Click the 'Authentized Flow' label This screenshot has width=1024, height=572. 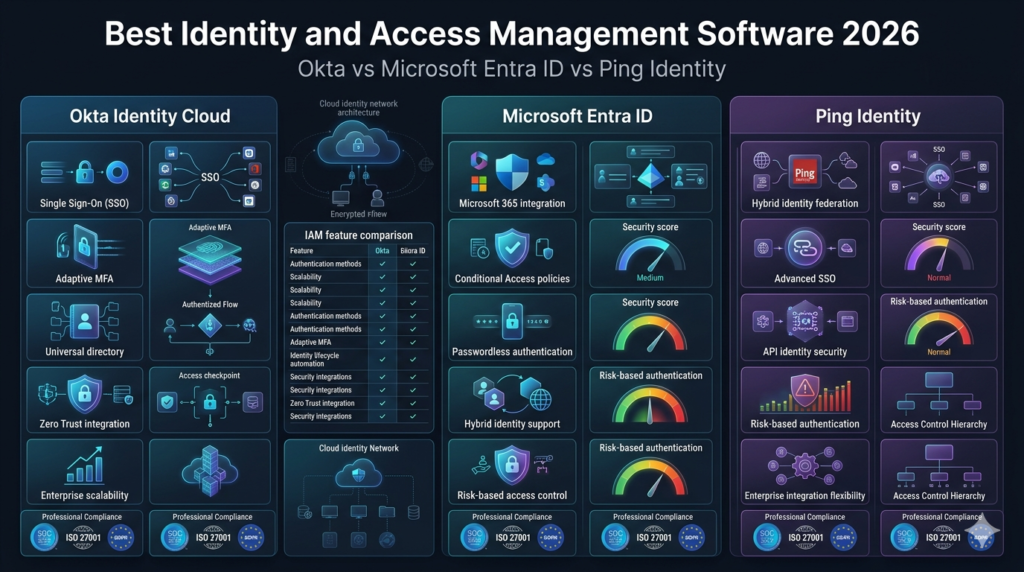[210, 304]
